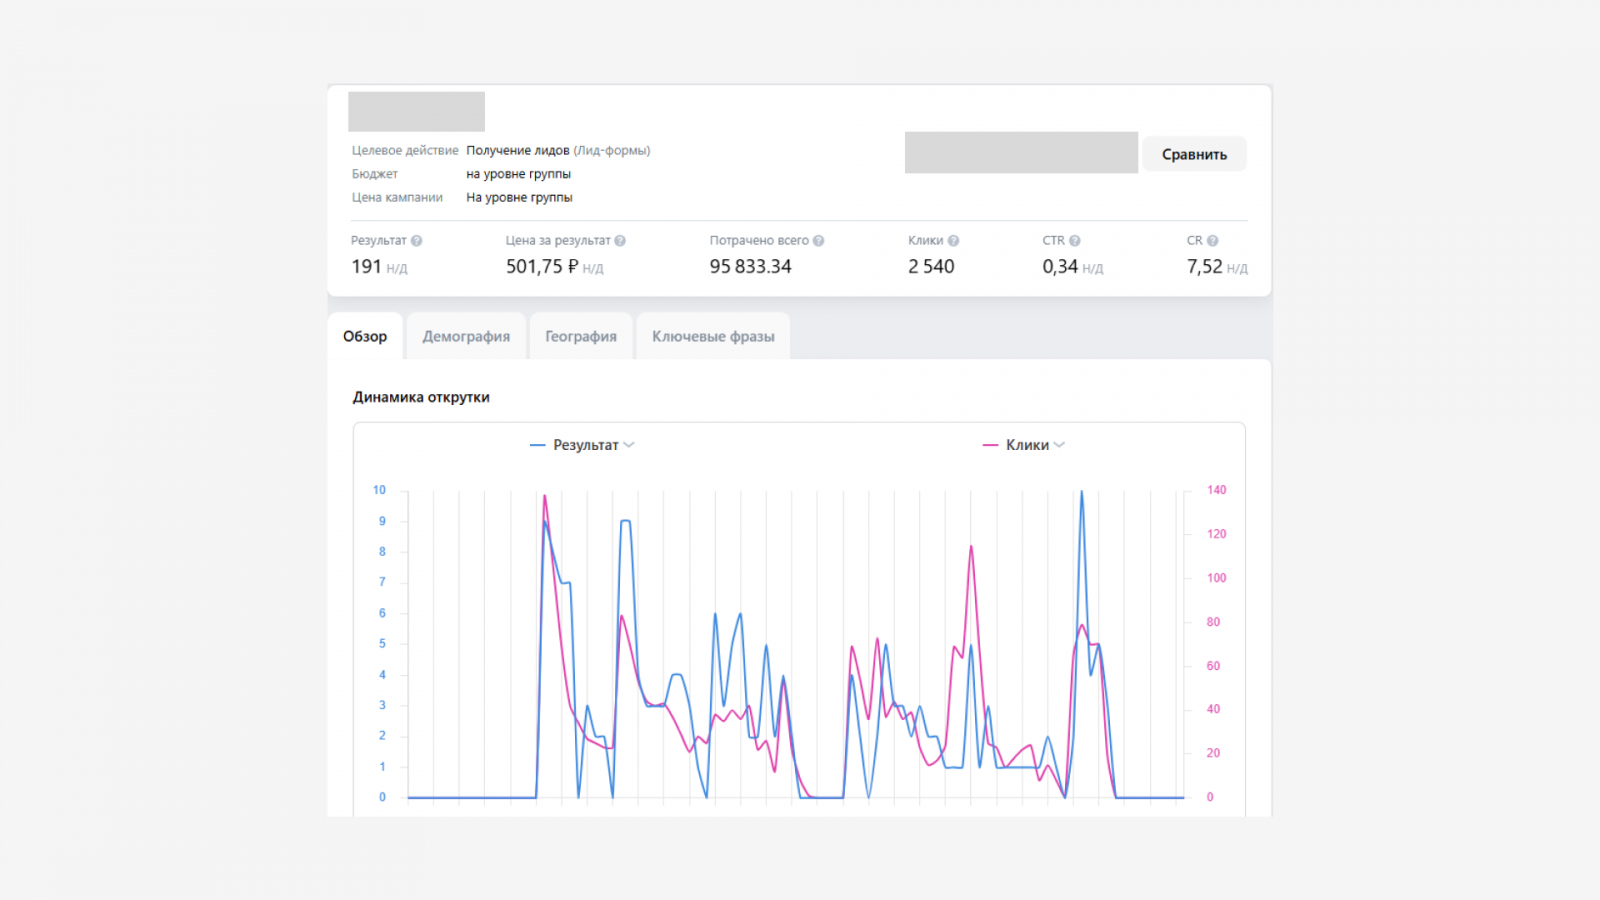
Task: Open the Клики chart series dropdown
Action: [x=1059, y=445]
